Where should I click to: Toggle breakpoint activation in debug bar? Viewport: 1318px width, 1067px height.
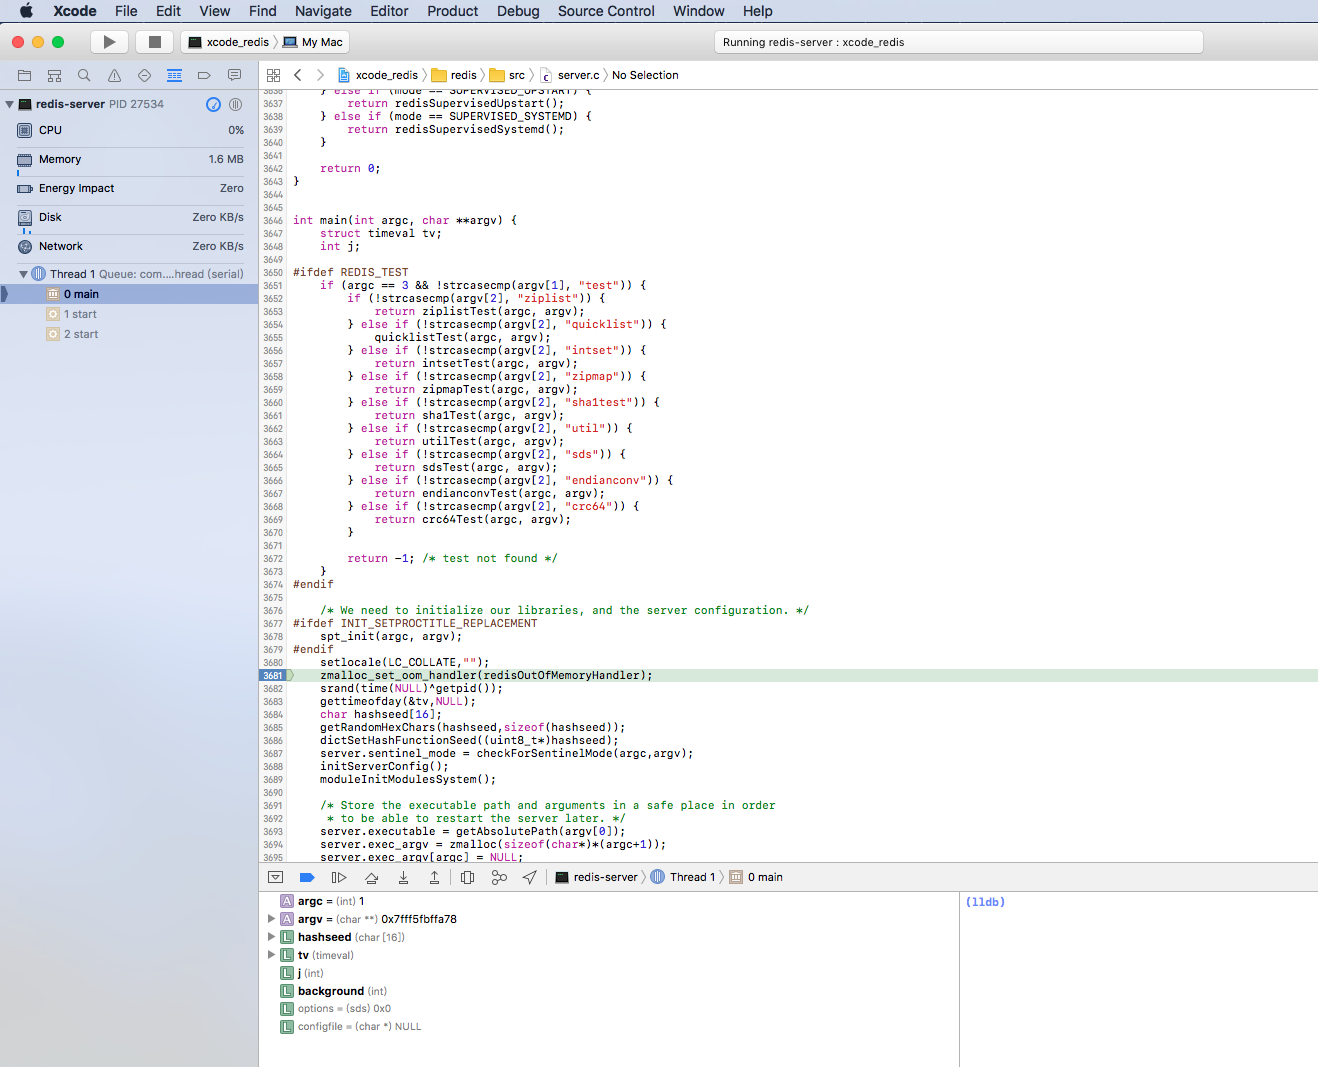click(x=307, y=877)
